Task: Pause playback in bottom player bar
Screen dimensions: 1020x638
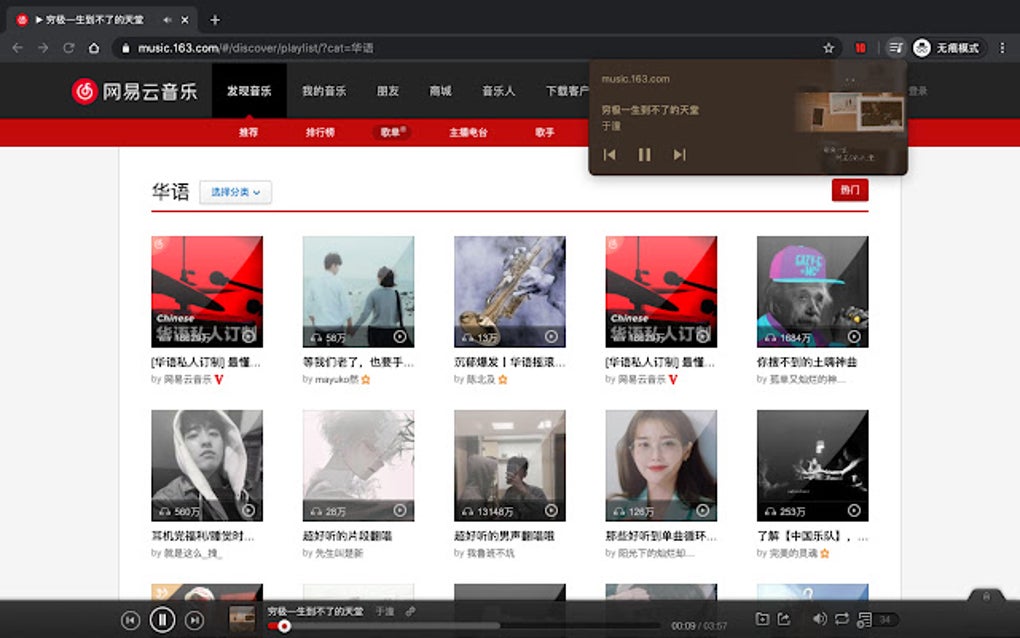Action: pyautogui.click(x=162, y=620)
